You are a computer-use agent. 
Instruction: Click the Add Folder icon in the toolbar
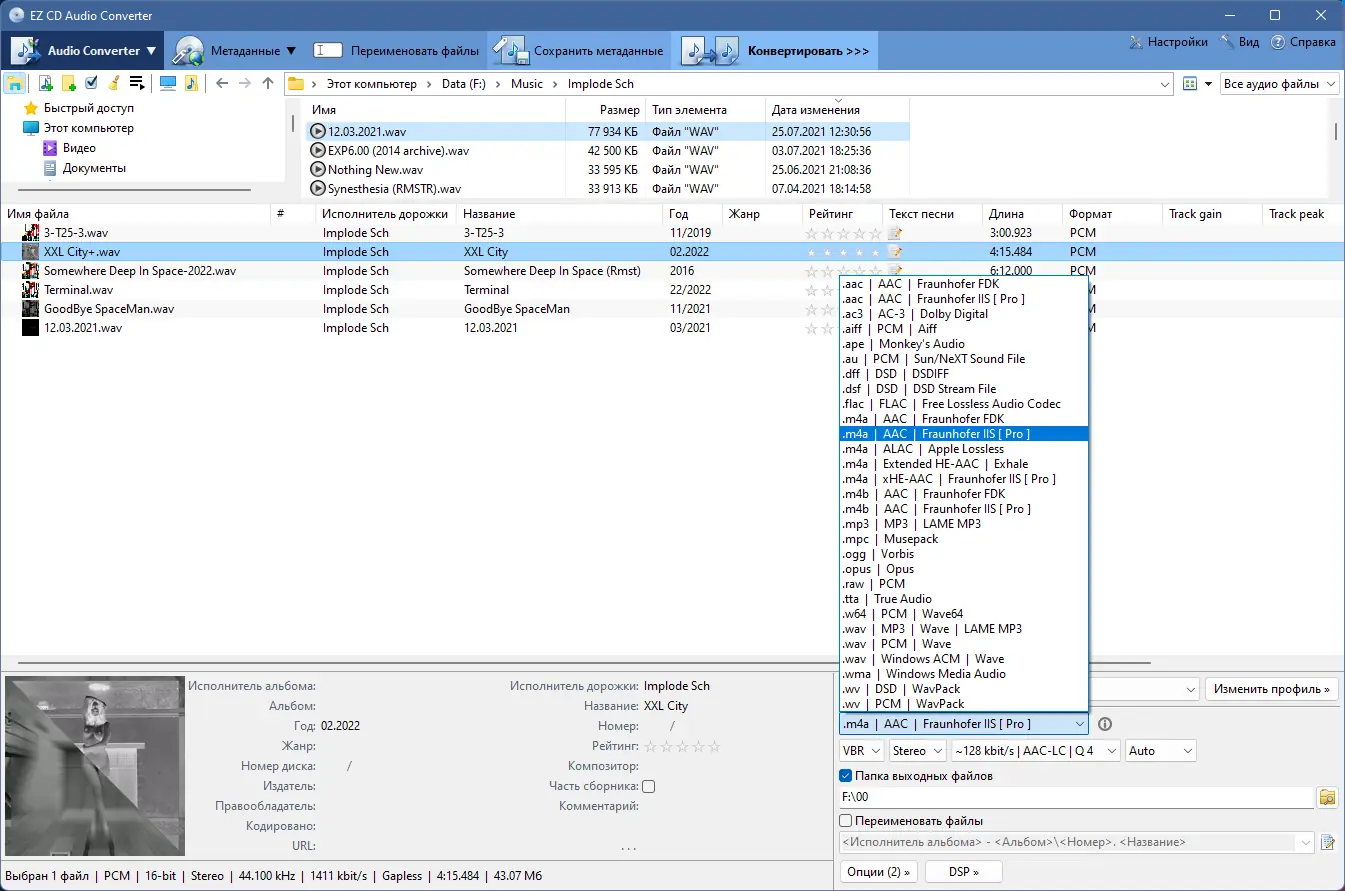click(68, 83)
